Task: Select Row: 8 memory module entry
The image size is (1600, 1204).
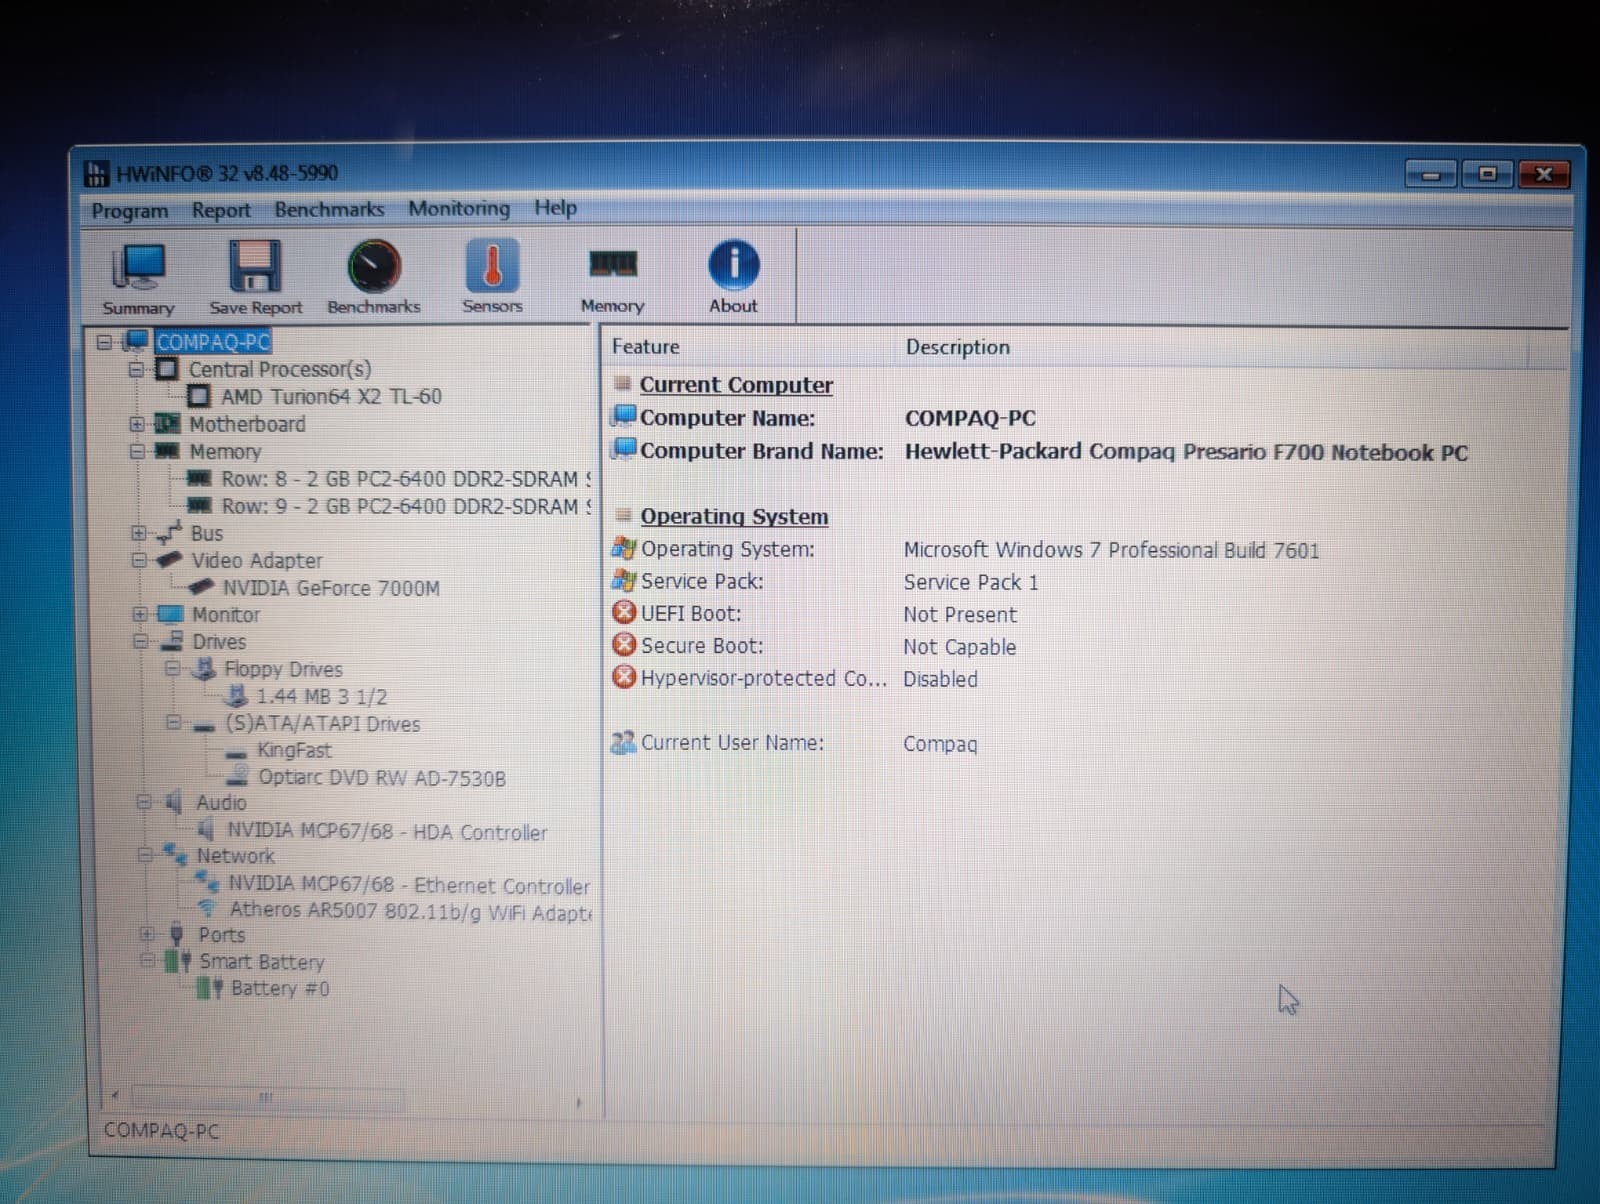Action: [406, 479]
